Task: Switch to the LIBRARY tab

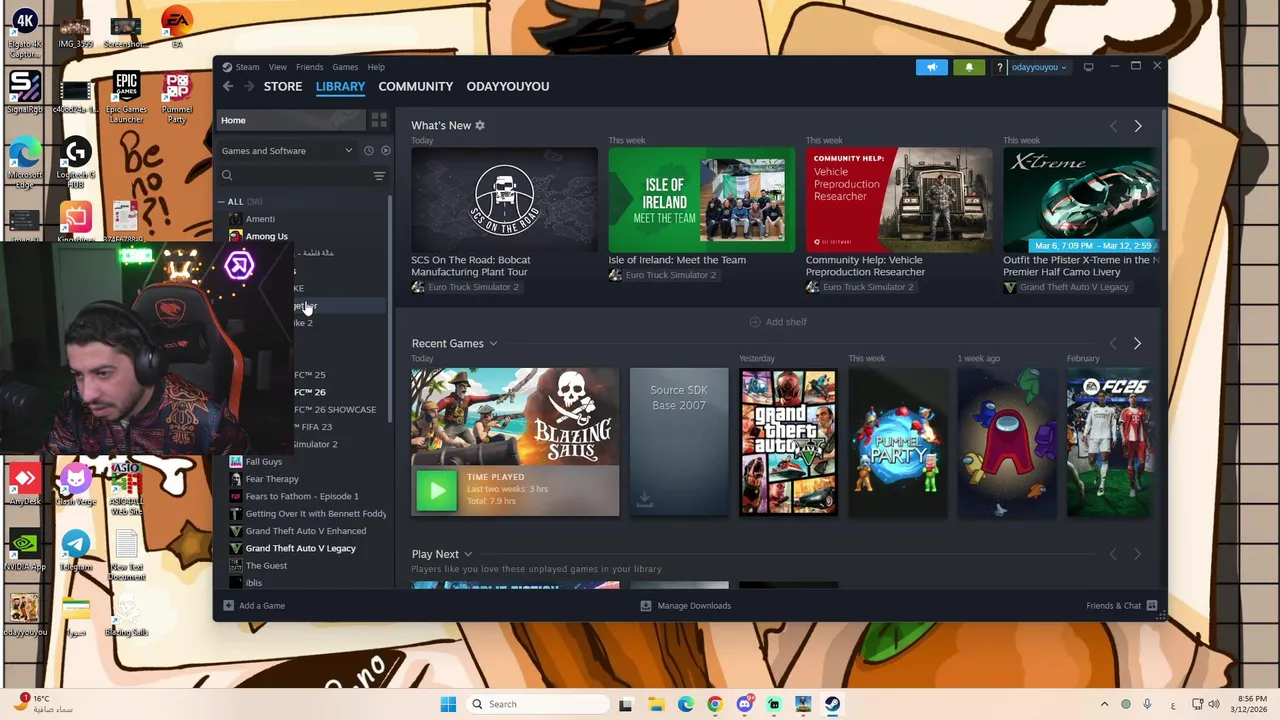Action: pyautogui.click(x=340, y=86)
